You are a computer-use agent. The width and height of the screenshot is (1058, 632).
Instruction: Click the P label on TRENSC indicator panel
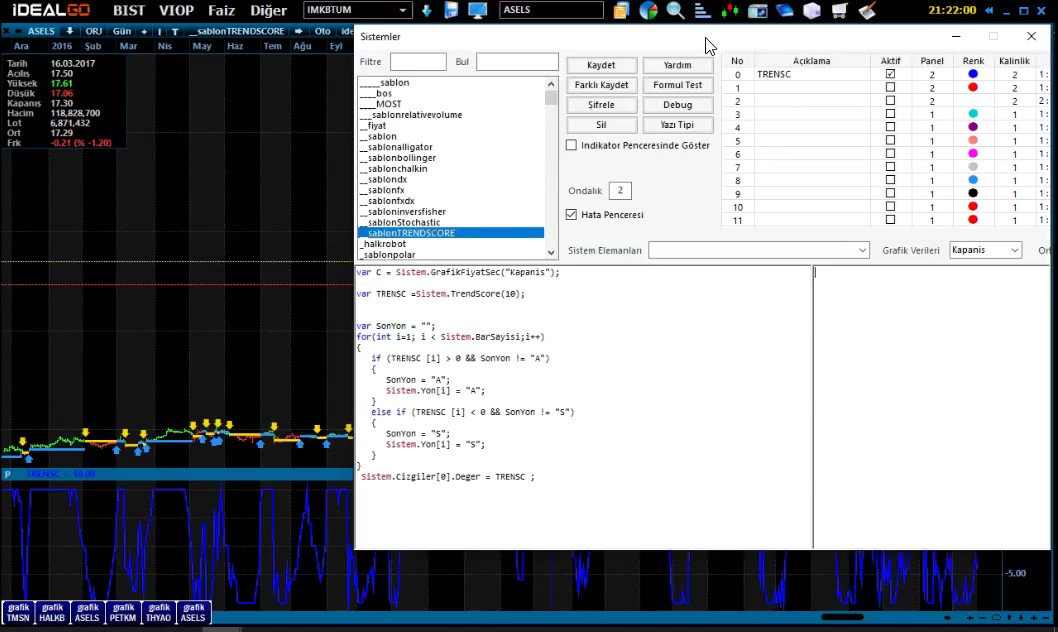(7, 474)
